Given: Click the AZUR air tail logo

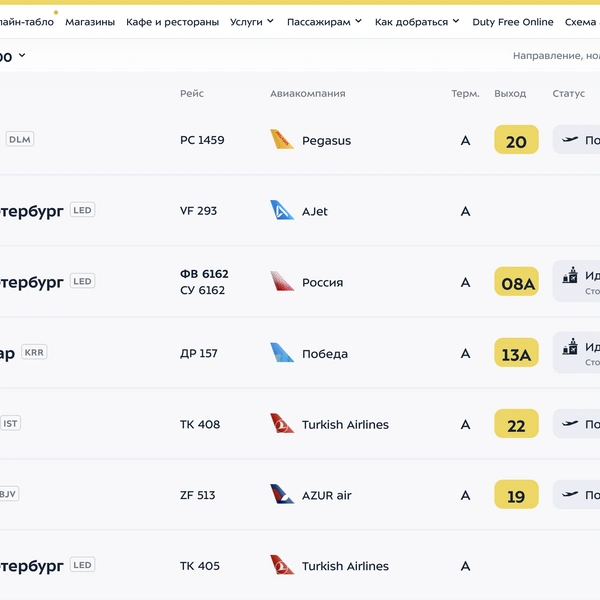Looking at the screenshot, I should tap(282, 494).
